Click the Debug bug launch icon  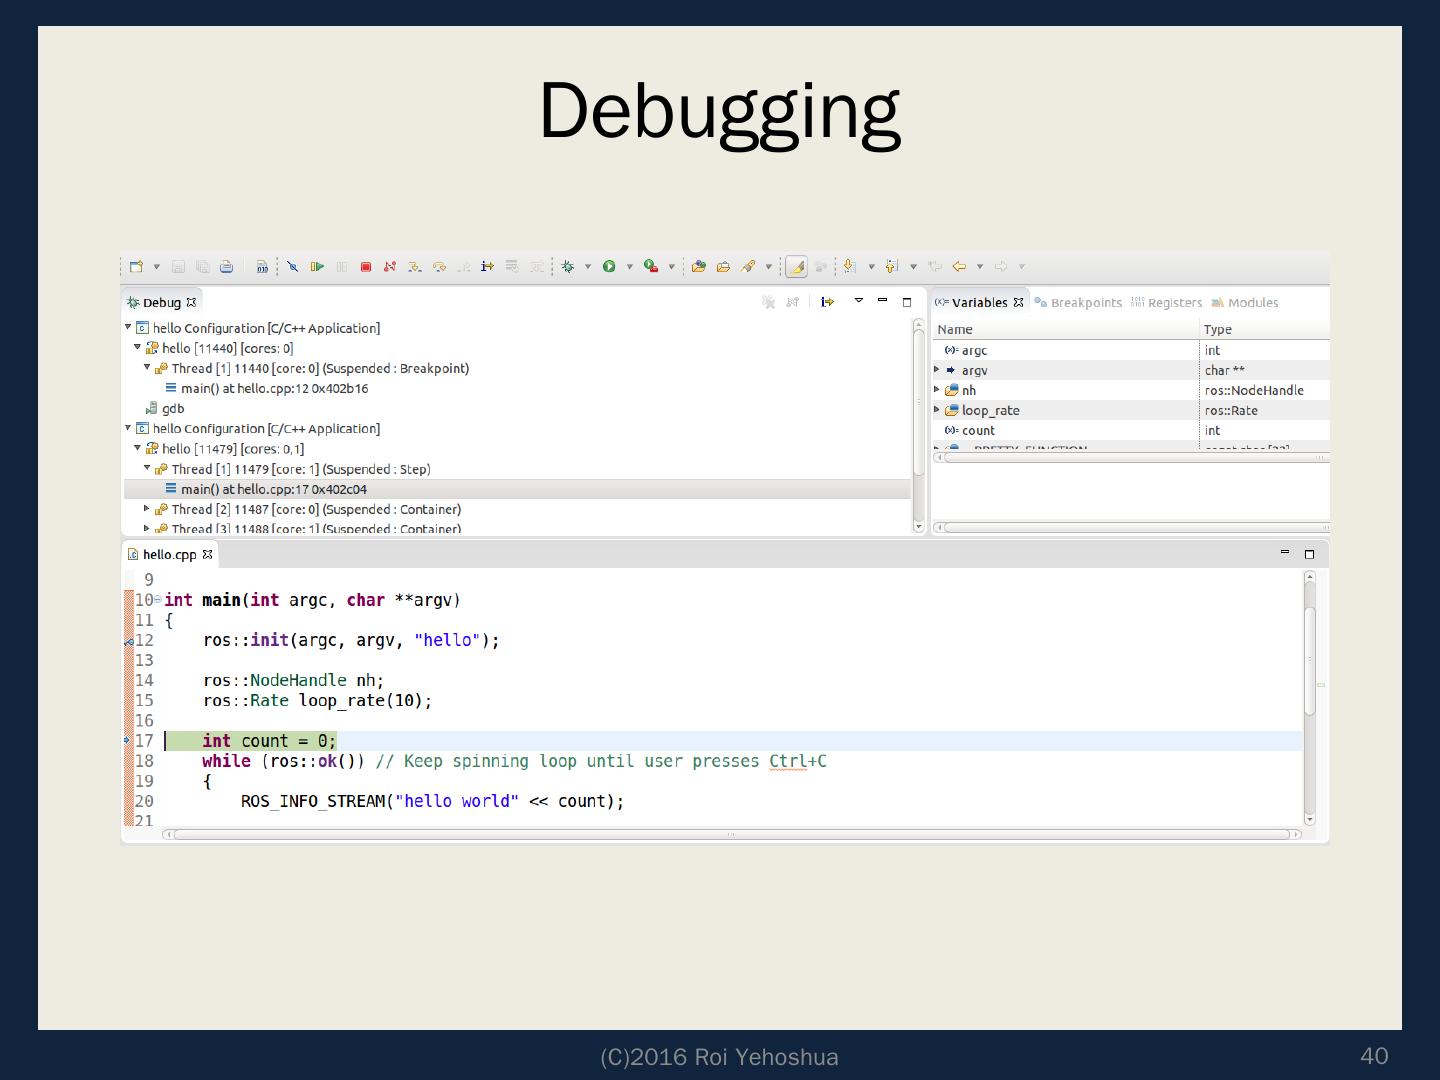(x=567, y=267)
